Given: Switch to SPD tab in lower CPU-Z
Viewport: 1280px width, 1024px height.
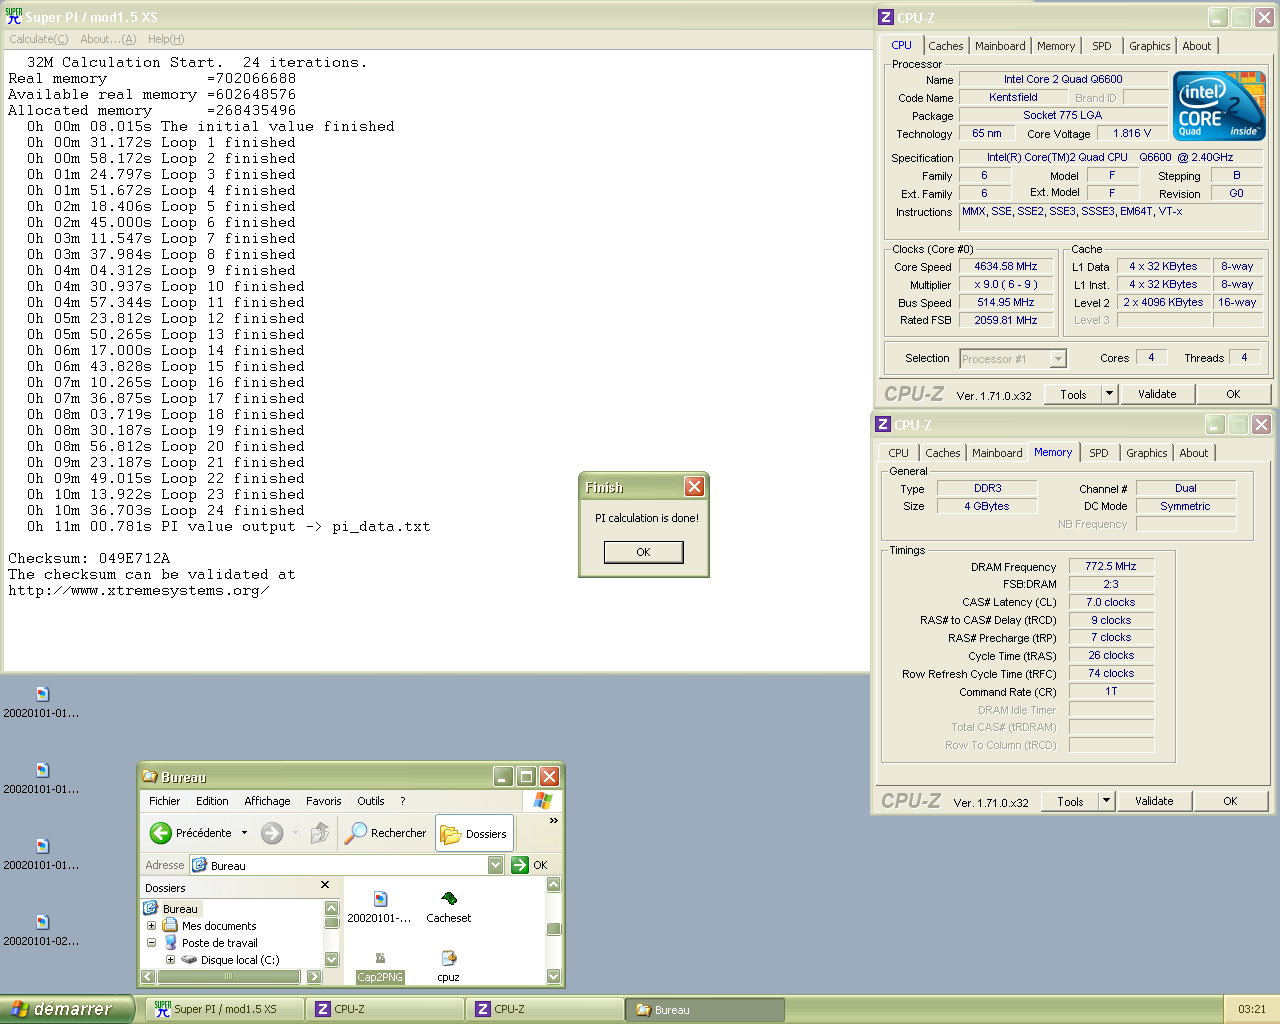Looking at the screenshot, I should [1098, 453].
